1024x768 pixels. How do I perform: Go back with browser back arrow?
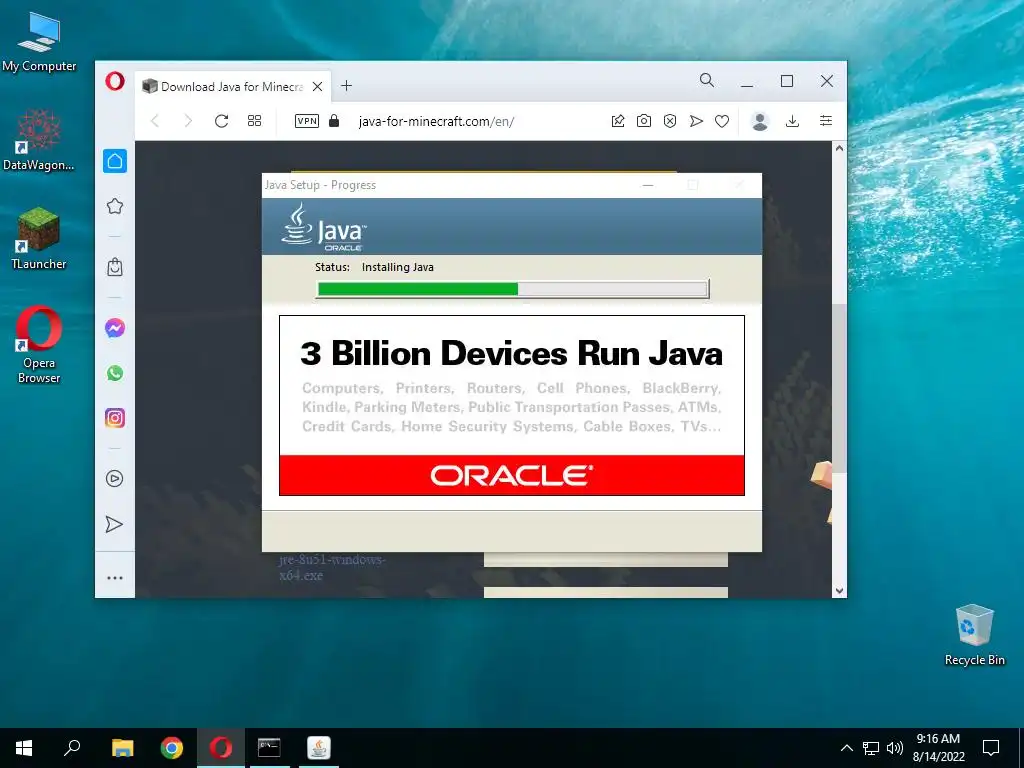coord(155,121)
